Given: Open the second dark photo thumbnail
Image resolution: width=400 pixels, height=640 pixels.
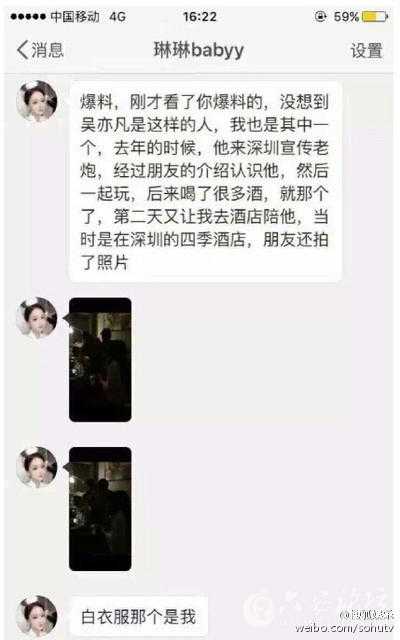Looking at the screenshot, I should [x=100, y=509].
